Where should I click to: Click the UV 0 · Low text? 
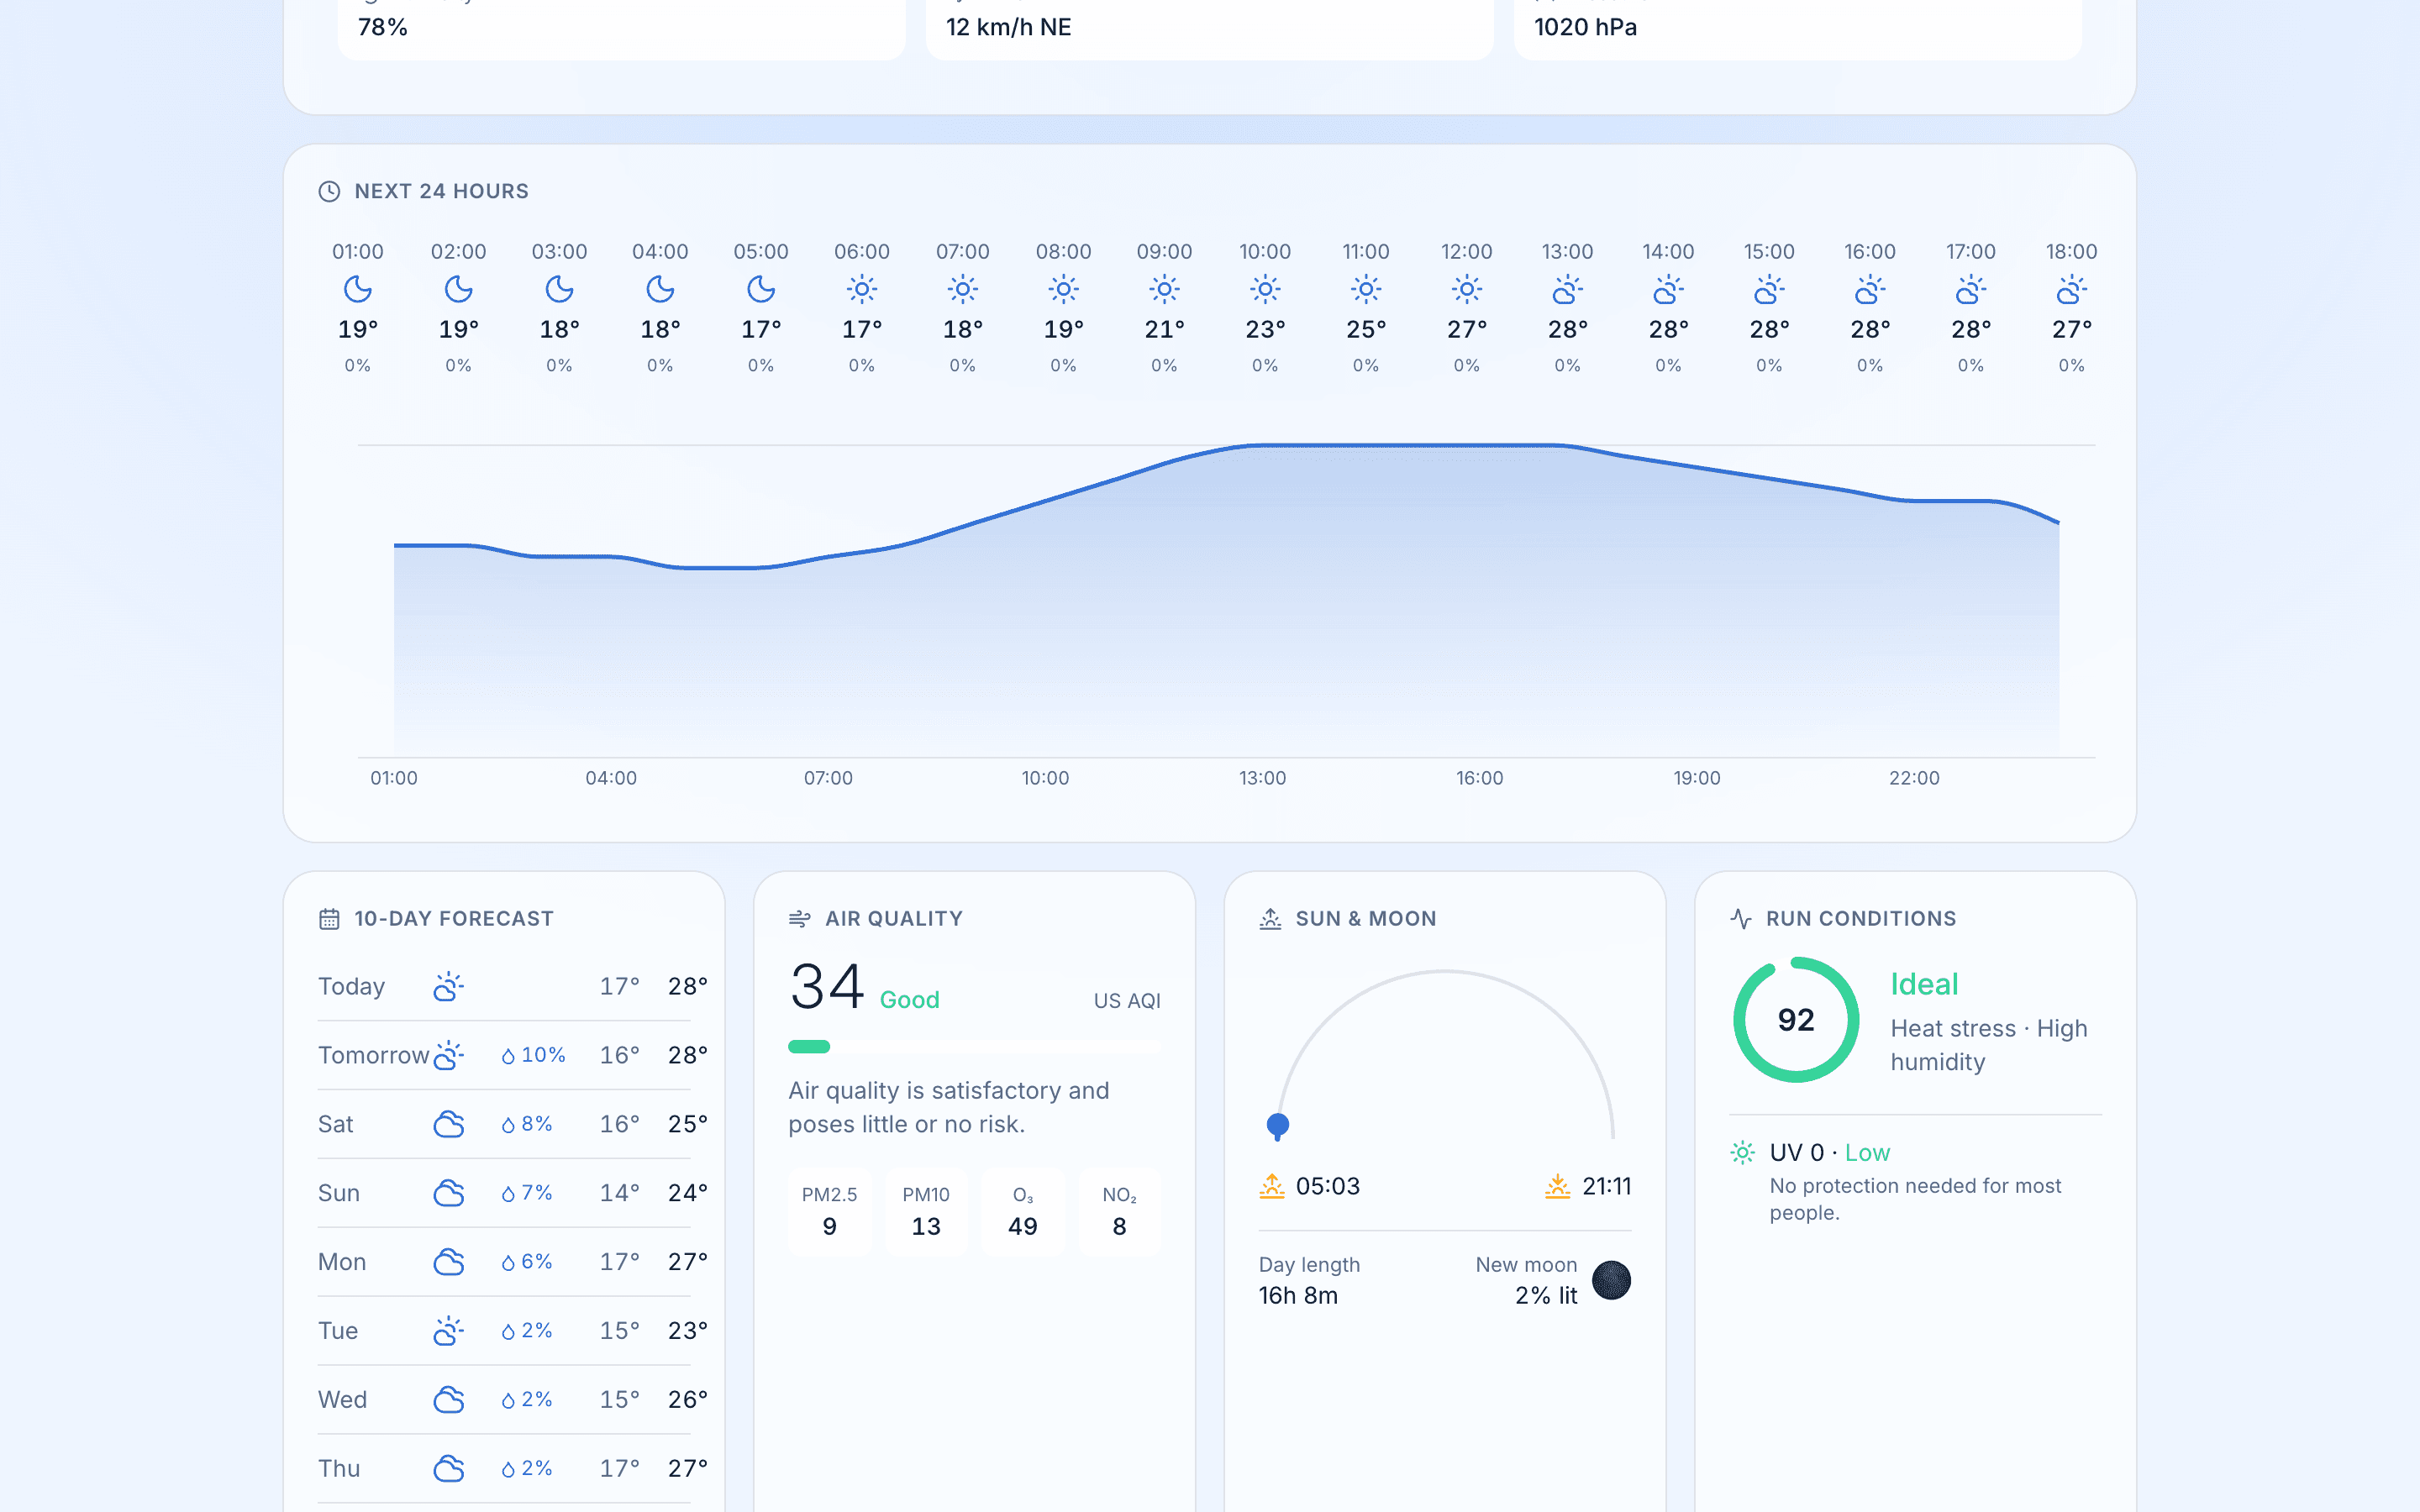1829,1152
